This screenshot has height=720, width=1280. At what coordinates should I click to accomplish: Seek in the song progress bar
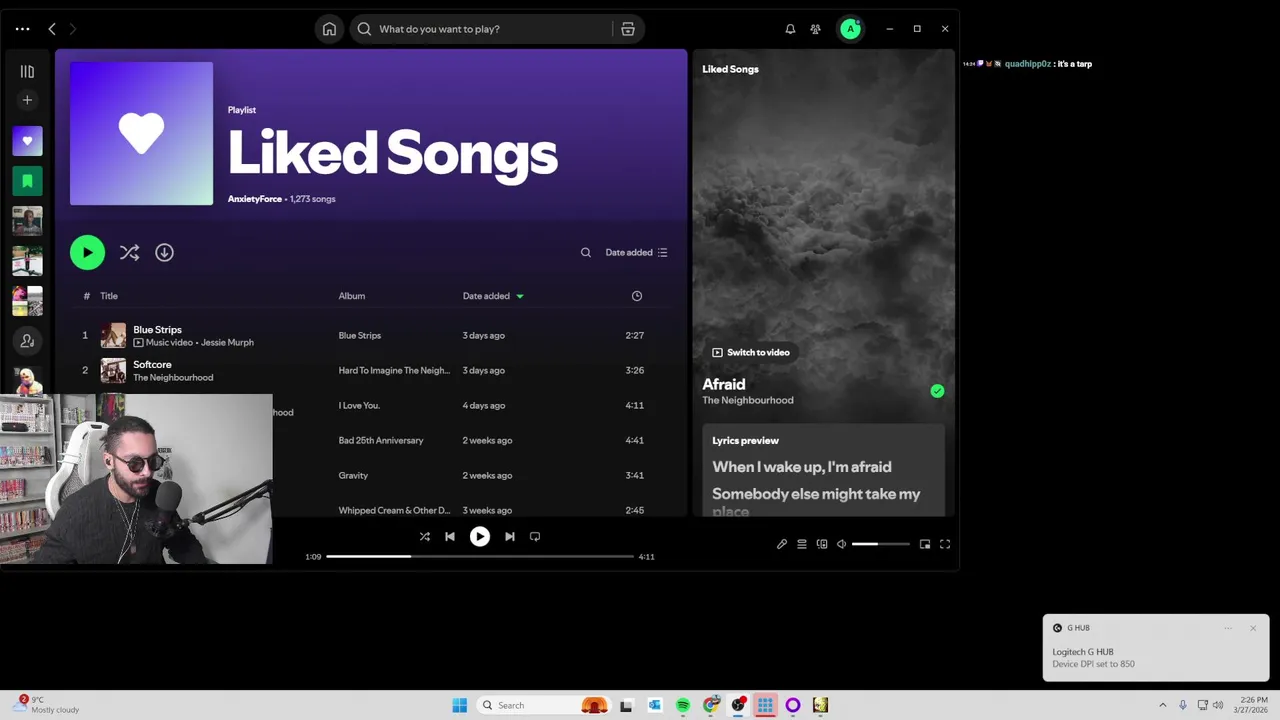[480, 556]
